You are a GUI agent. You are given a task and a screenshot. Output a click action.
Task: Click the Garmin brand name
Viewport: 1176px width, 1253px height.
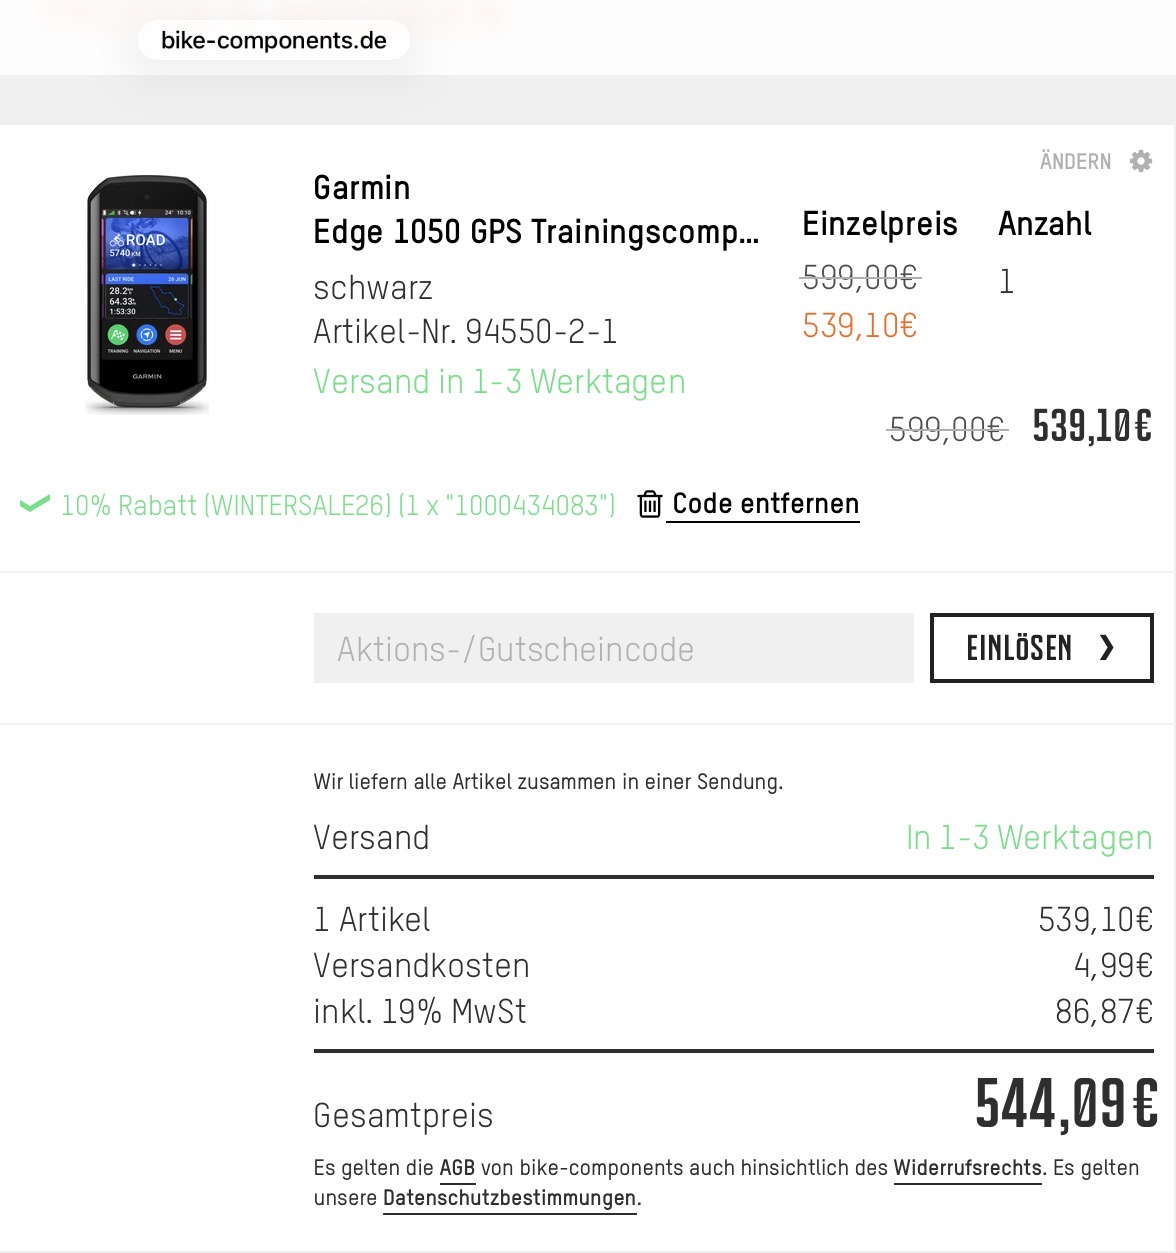pyautogui.click(x=362, y=188)
